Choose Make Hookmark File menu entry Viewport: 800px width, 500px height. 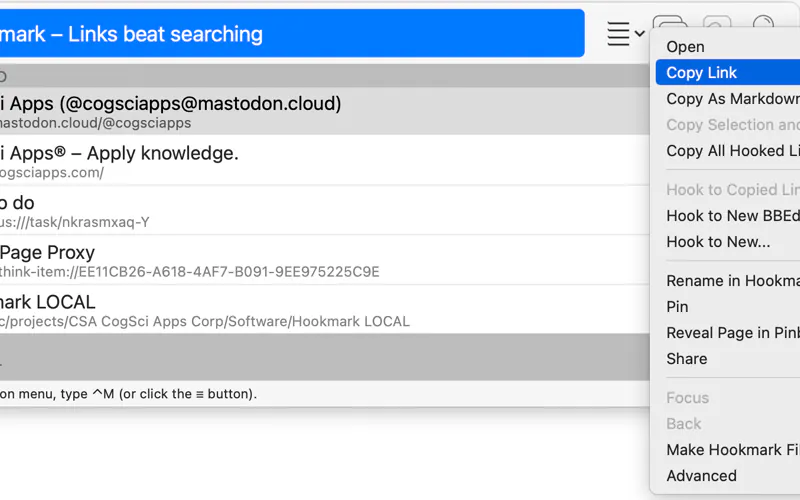(x=728, y=449)
